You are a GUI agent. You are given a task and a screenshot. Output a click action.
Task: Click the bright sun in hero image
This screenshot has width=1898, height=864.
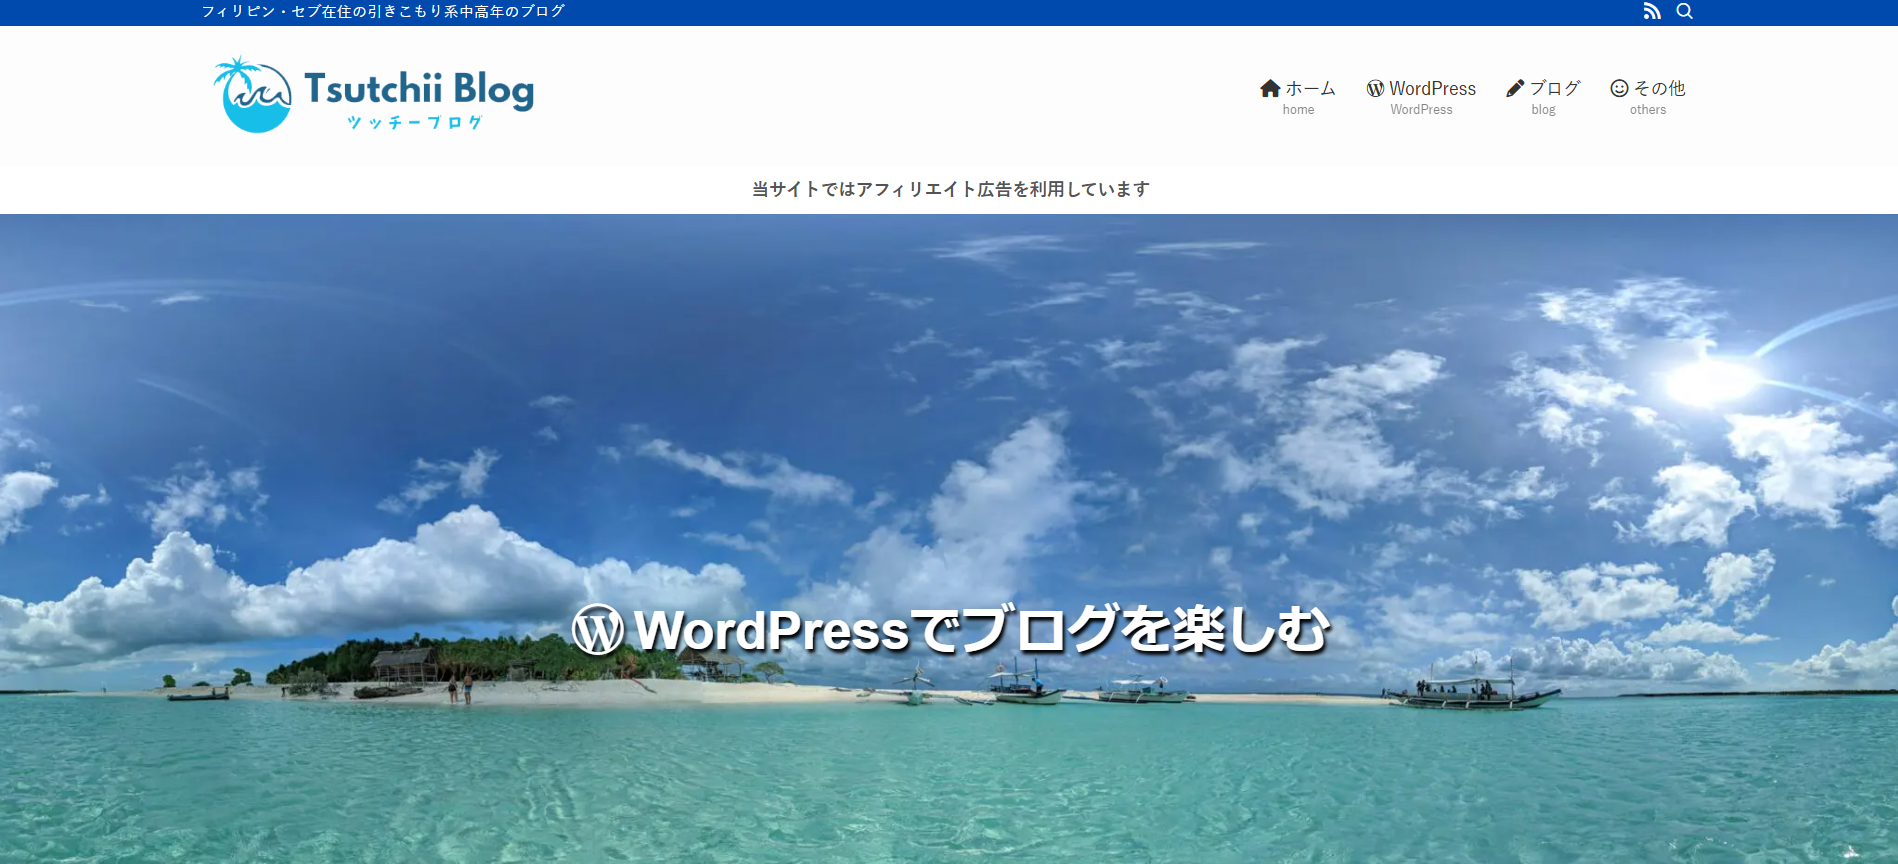pyautogui.click(x=1710, y=381)
